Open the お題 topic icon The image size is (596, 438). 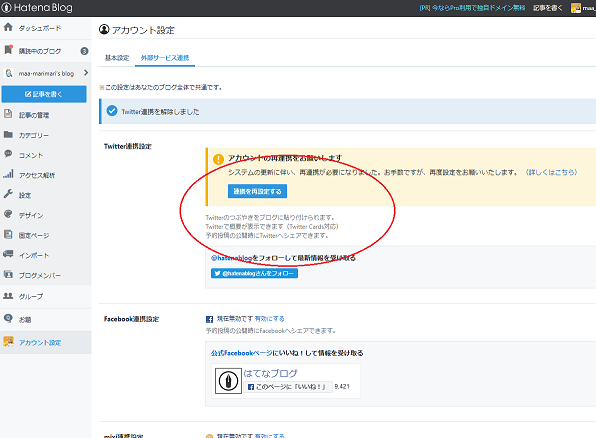click(x=8, y=318)
